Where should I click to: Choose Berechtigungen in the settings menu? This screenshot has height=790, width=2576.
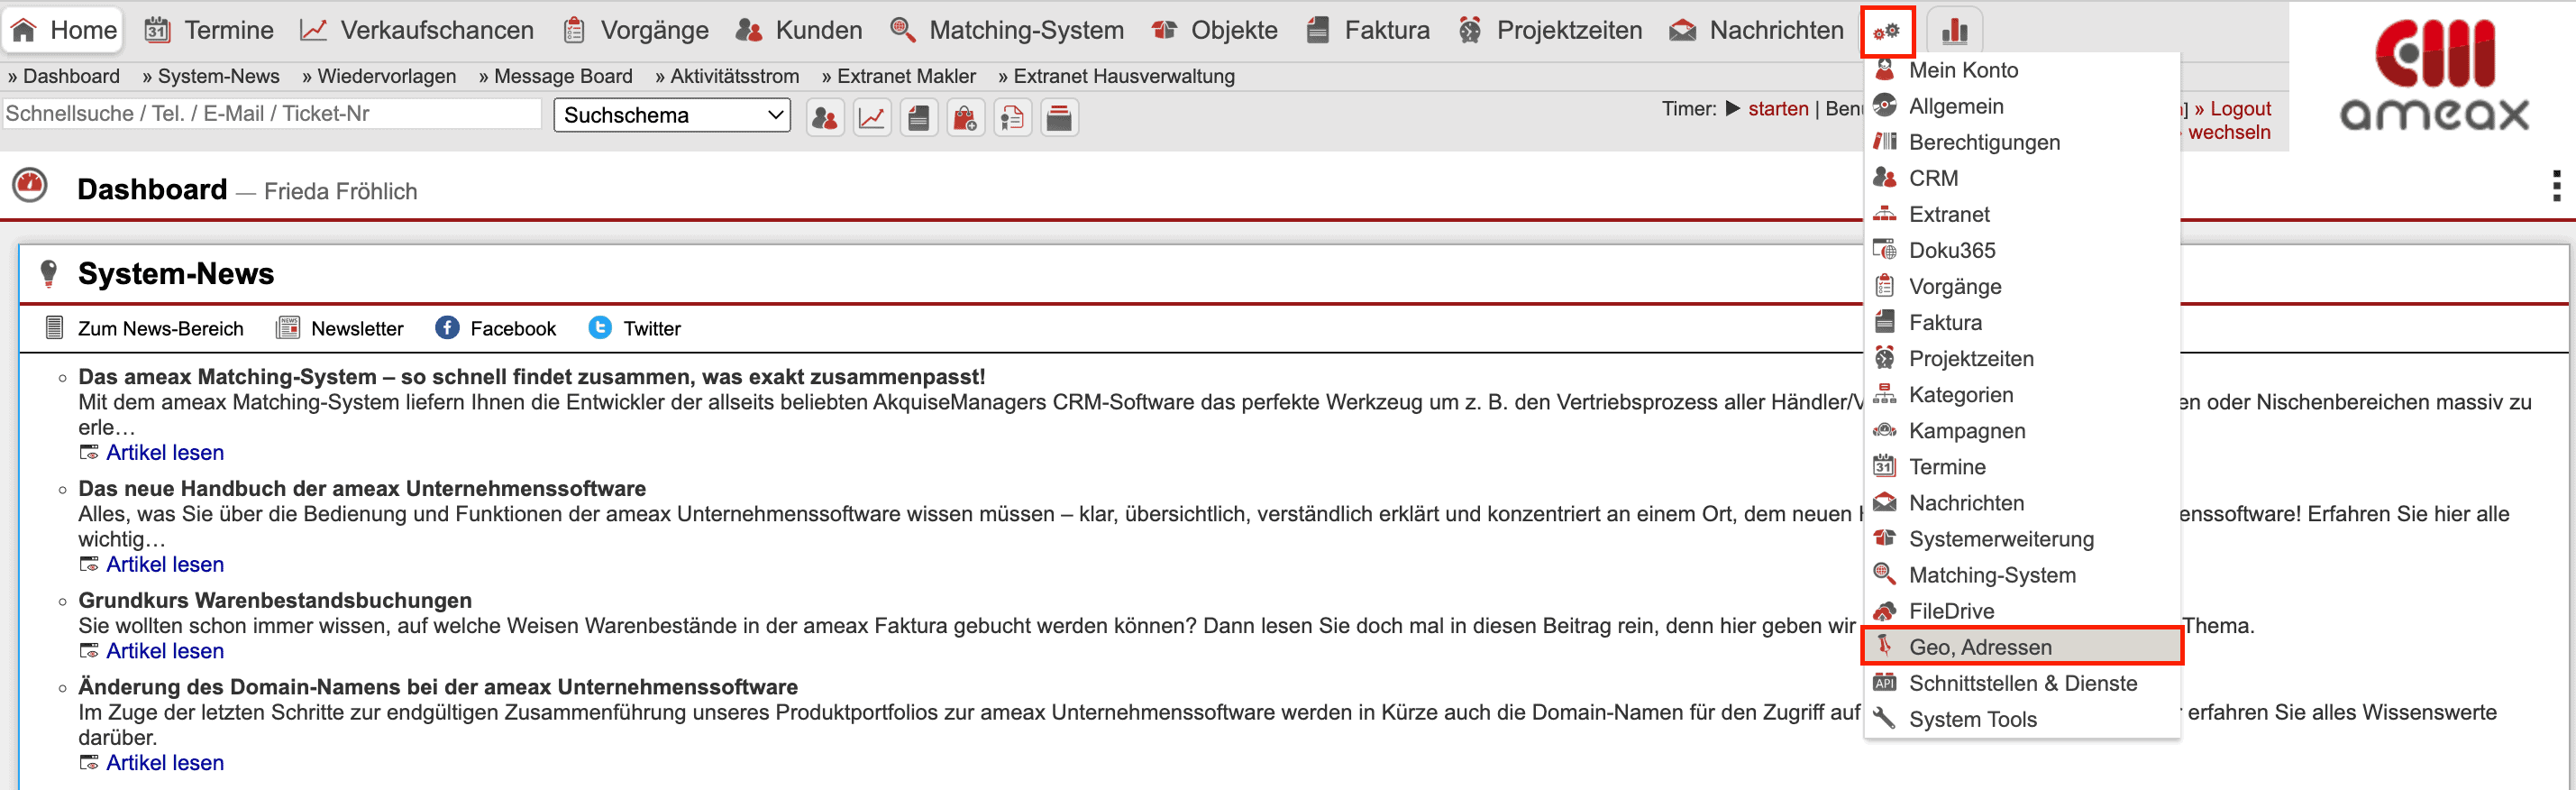1984,142
